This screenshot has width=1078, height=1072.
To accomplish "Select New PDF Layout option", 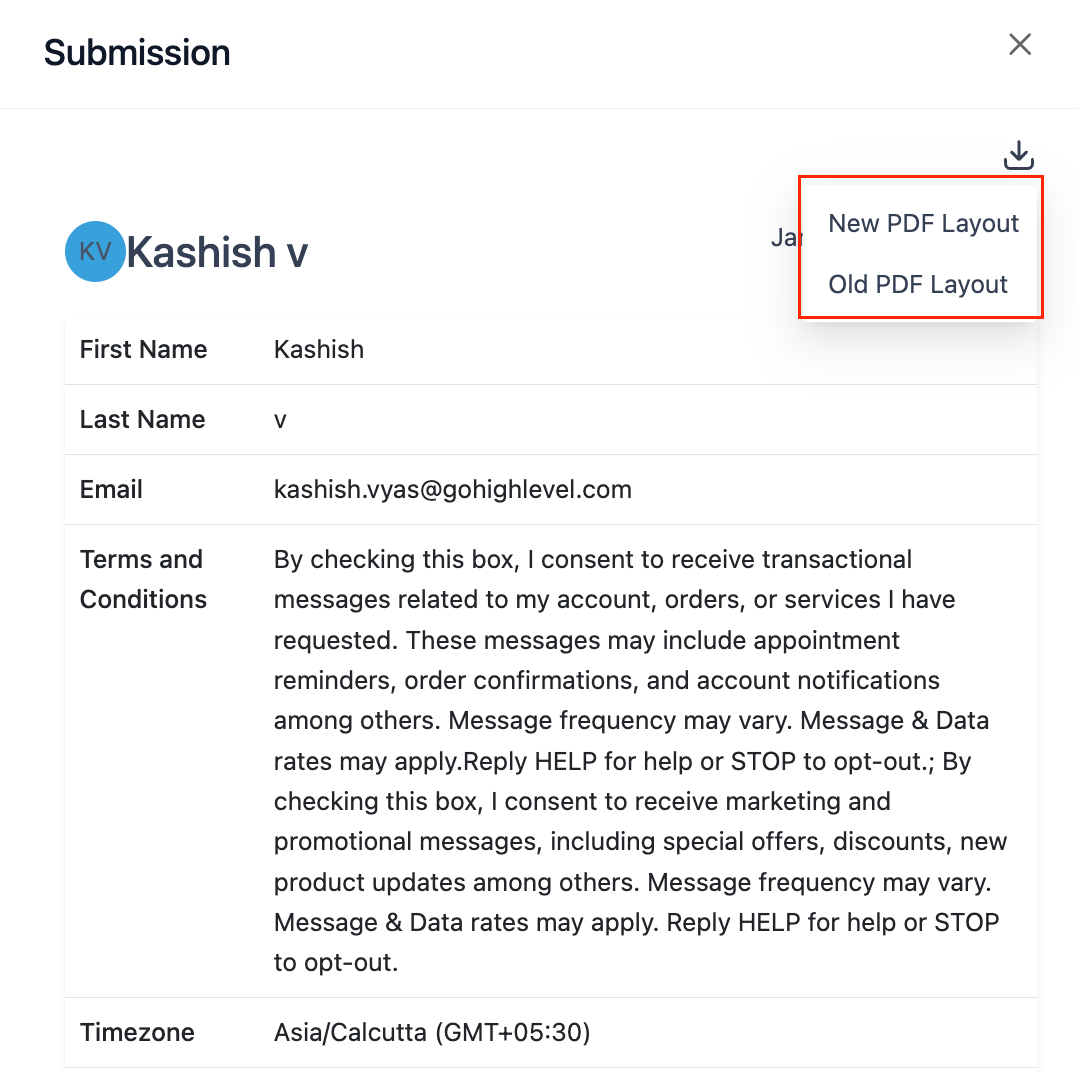I will coord(923,223).
